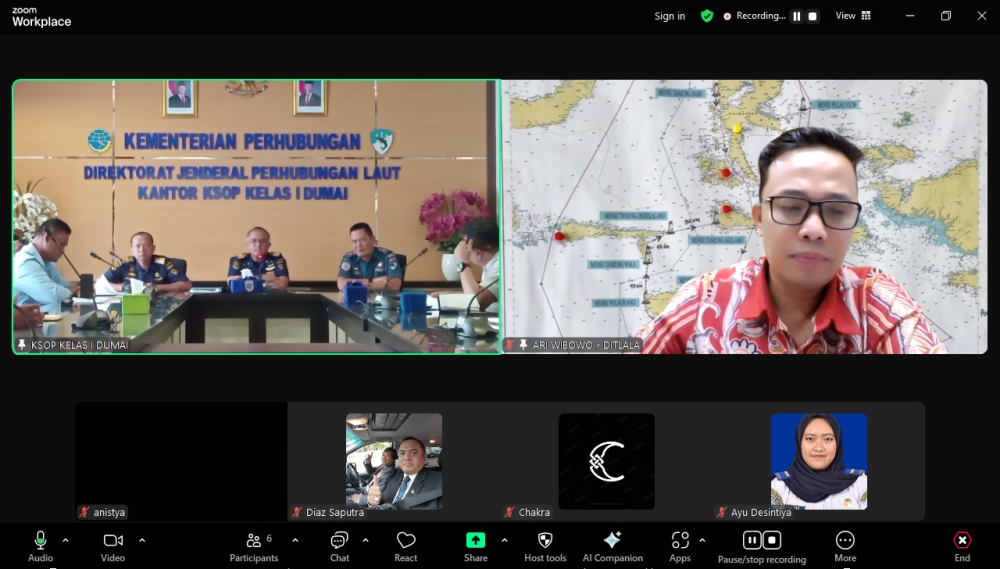
Task: Stop recording from bottom toolbar
Action: click(x=772, y=541)
